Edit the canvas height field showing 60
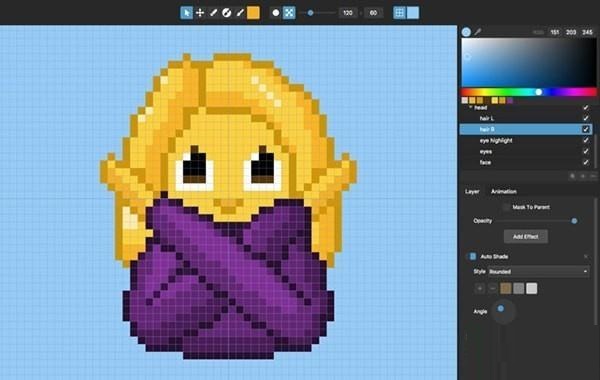Image resolution: width=600 pixels, height=380 pixels. pyautogui.click(x=373, y=13)
